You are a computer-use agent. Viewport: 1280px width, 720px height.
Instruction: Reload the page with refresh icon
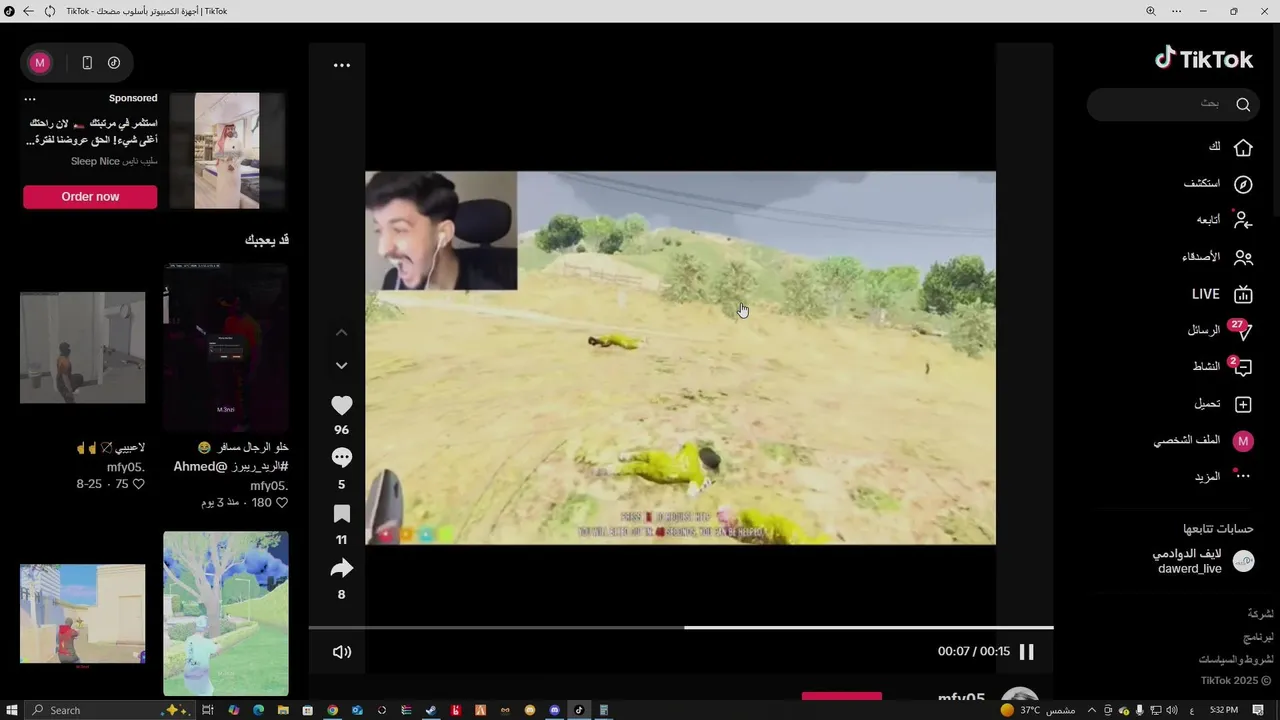(50, 11)
